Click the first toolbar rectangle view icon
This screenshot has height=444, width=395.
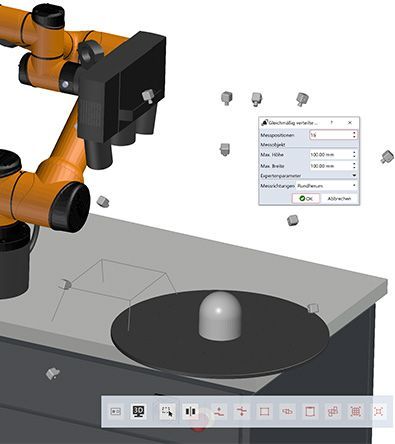click(116, 411)
